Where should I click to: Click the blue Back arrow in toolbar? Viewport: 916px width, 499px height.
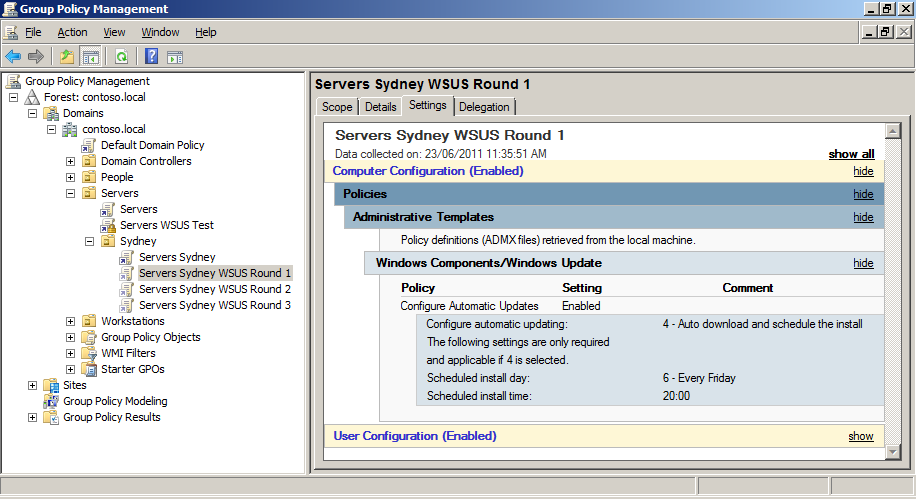coord(13,56)
